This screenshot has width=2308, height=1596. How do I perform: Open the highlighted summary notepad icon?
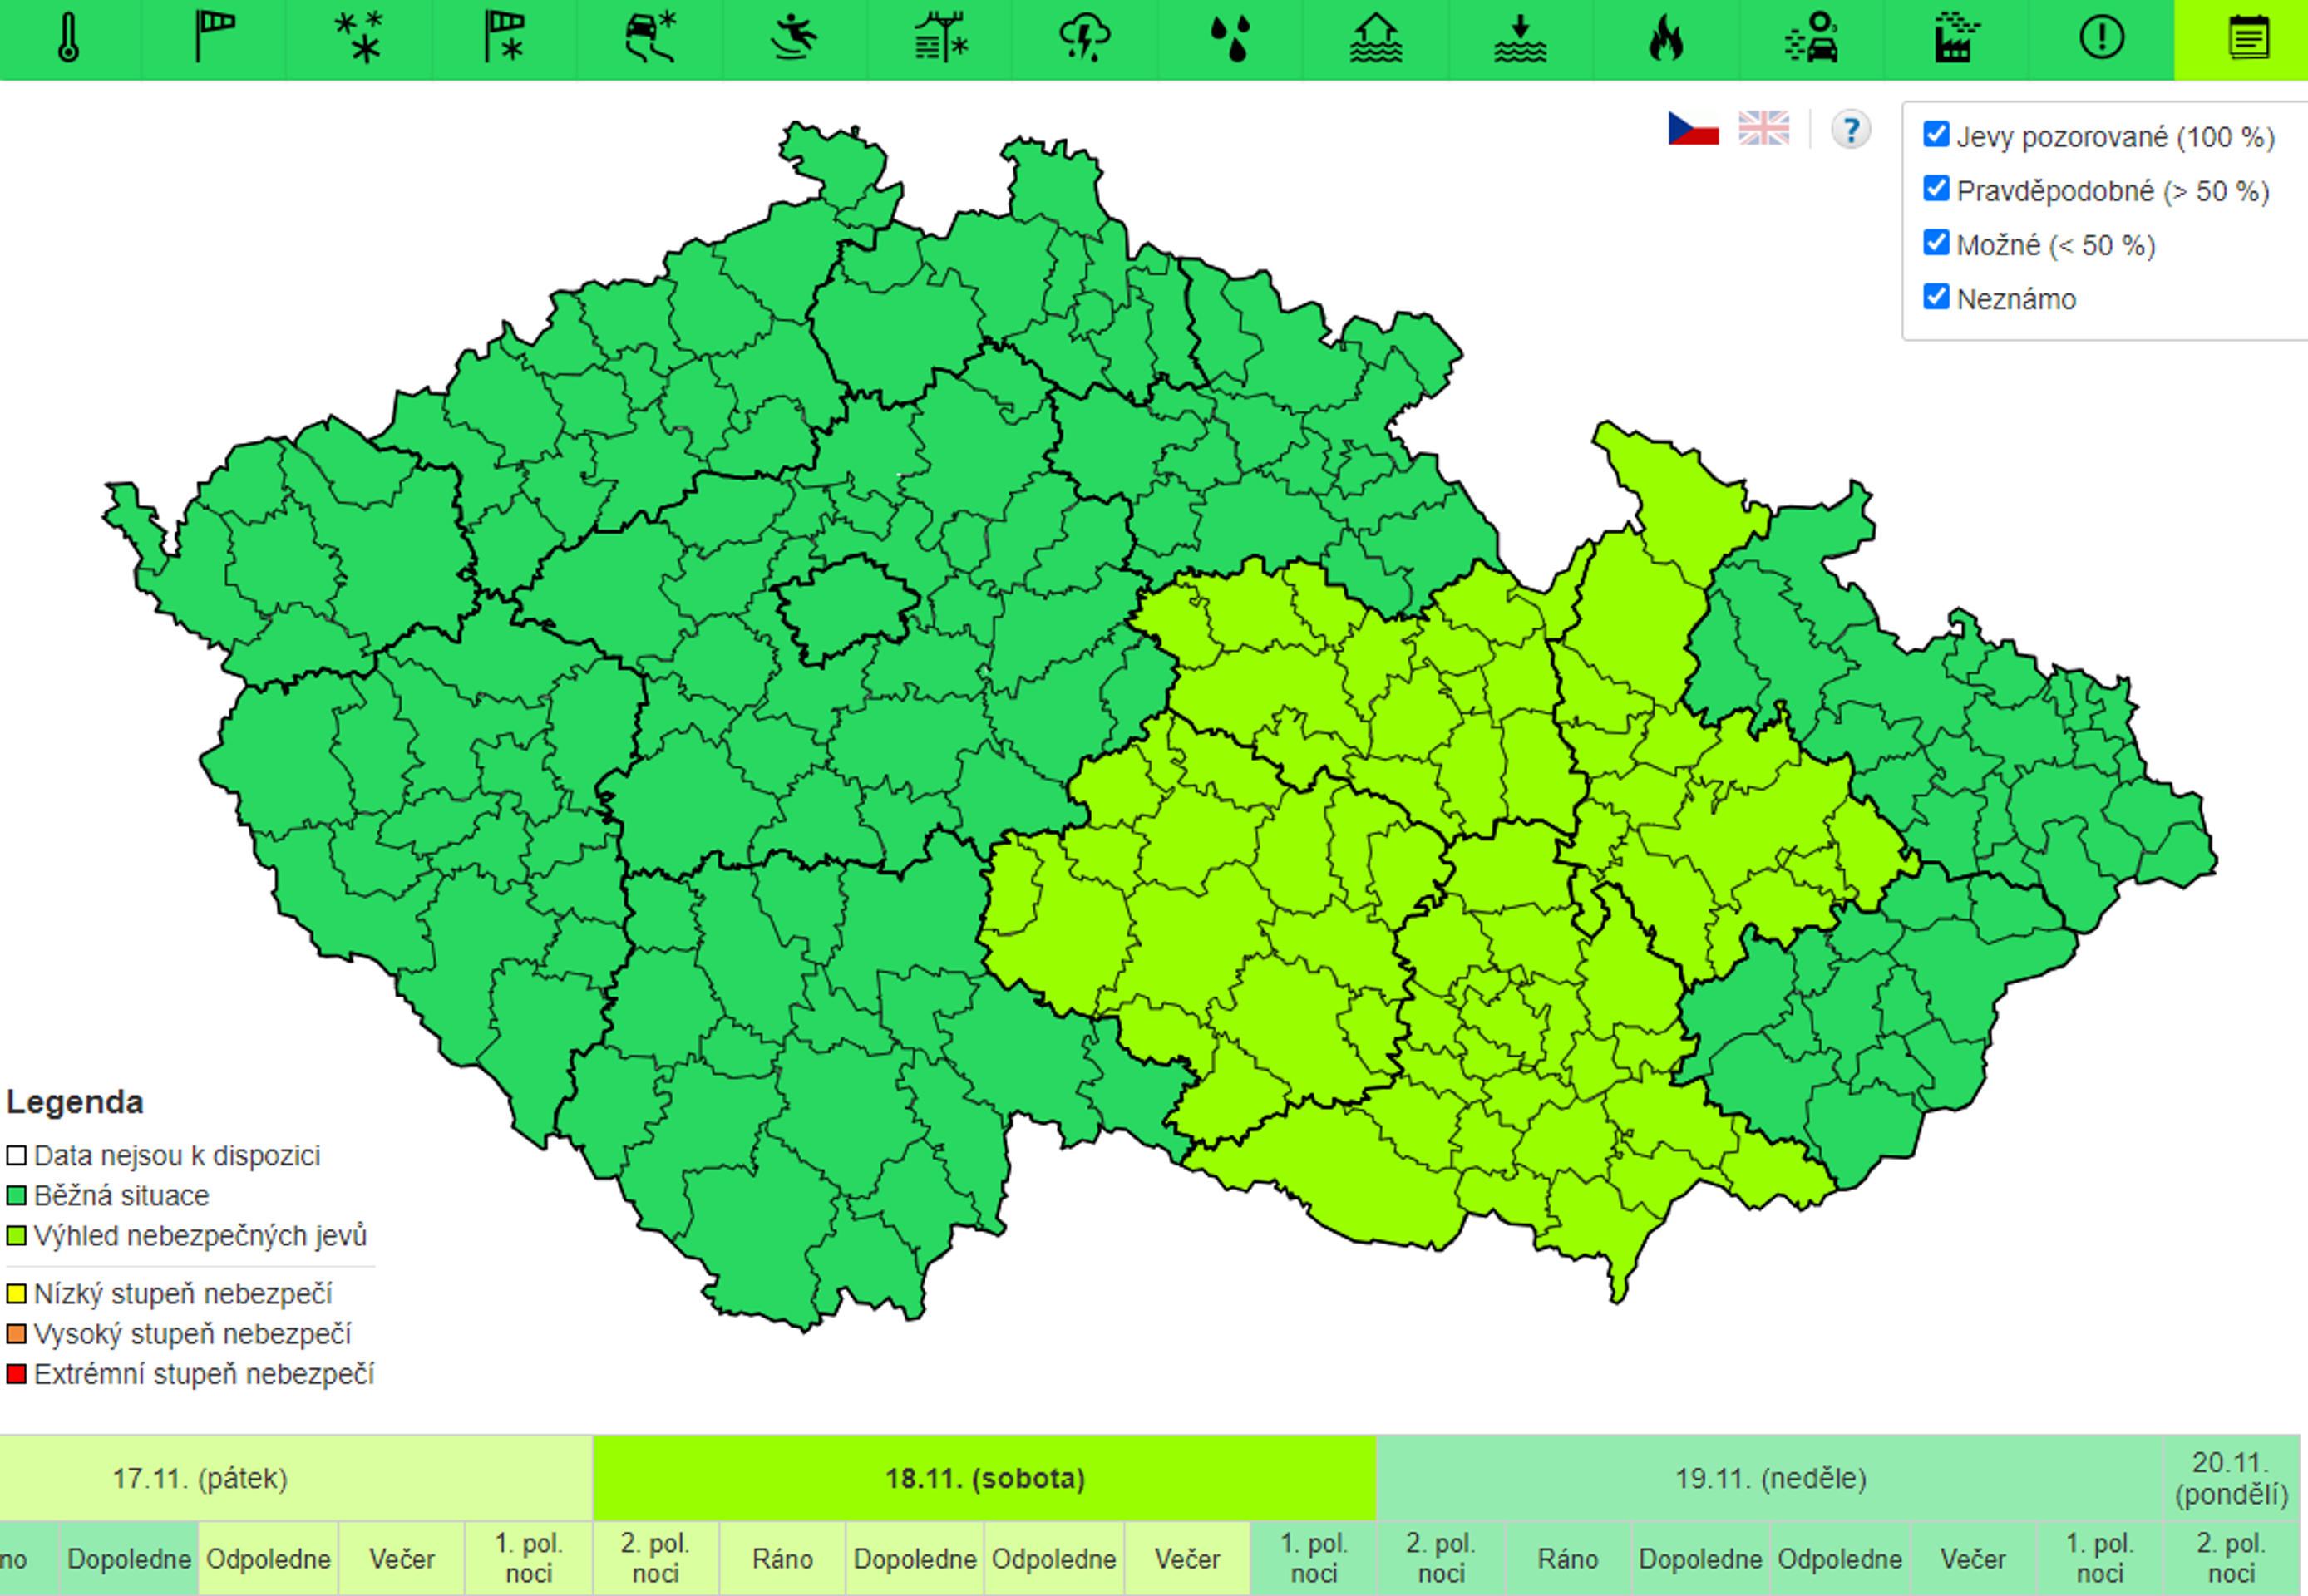coord(2247,39)
